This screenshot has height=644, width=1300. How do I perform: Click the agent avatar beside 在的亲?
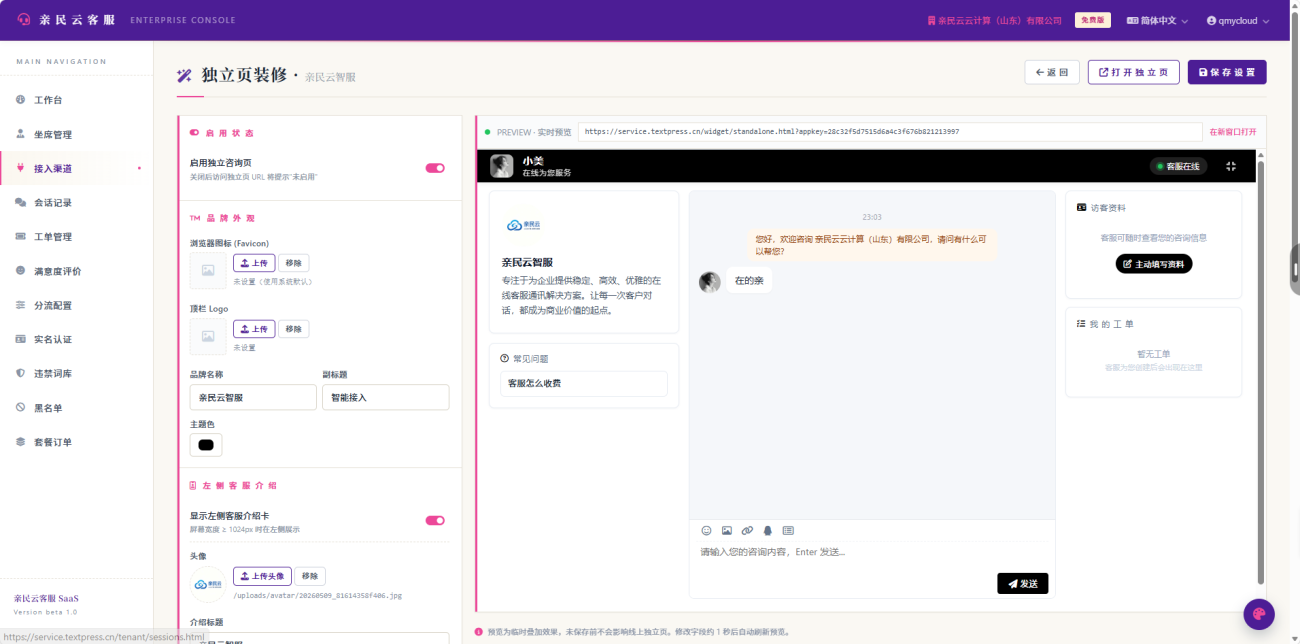coord(710,282)
